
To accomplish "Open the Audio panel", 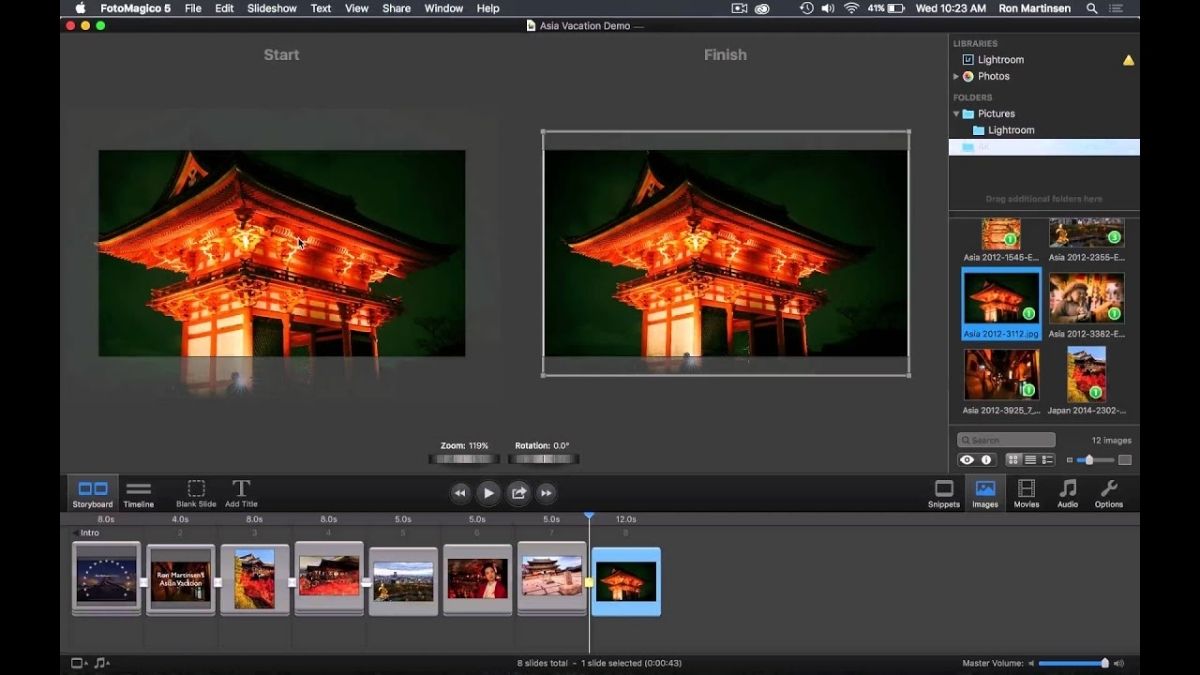I will [1067, 493].
